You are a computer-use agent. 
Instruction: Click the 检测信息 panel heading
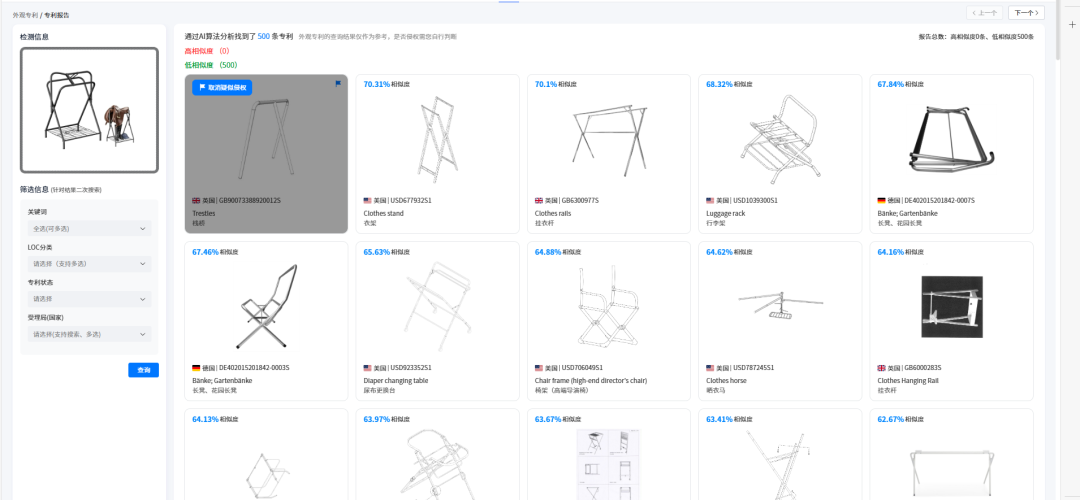click(x=34, y=37)
